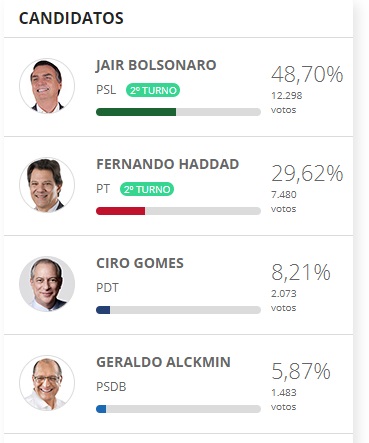This screenshot has width=369, height=443.
Task: Click the green Bolsonaro vote progress bar
Action: click(x=178, y=112)
